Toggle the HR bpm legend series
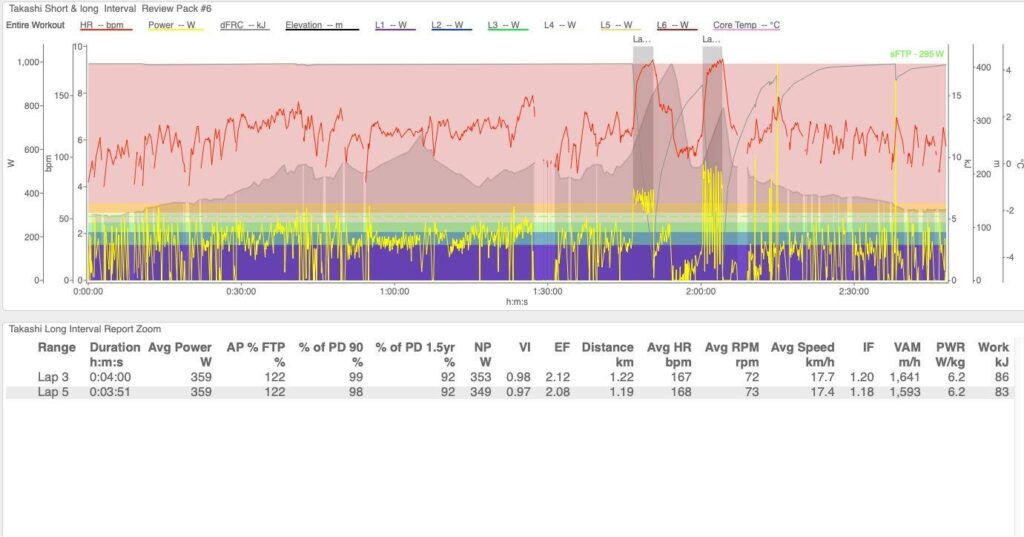Image resolution: width=1024 pixels, height=537 pixels. 105,24
